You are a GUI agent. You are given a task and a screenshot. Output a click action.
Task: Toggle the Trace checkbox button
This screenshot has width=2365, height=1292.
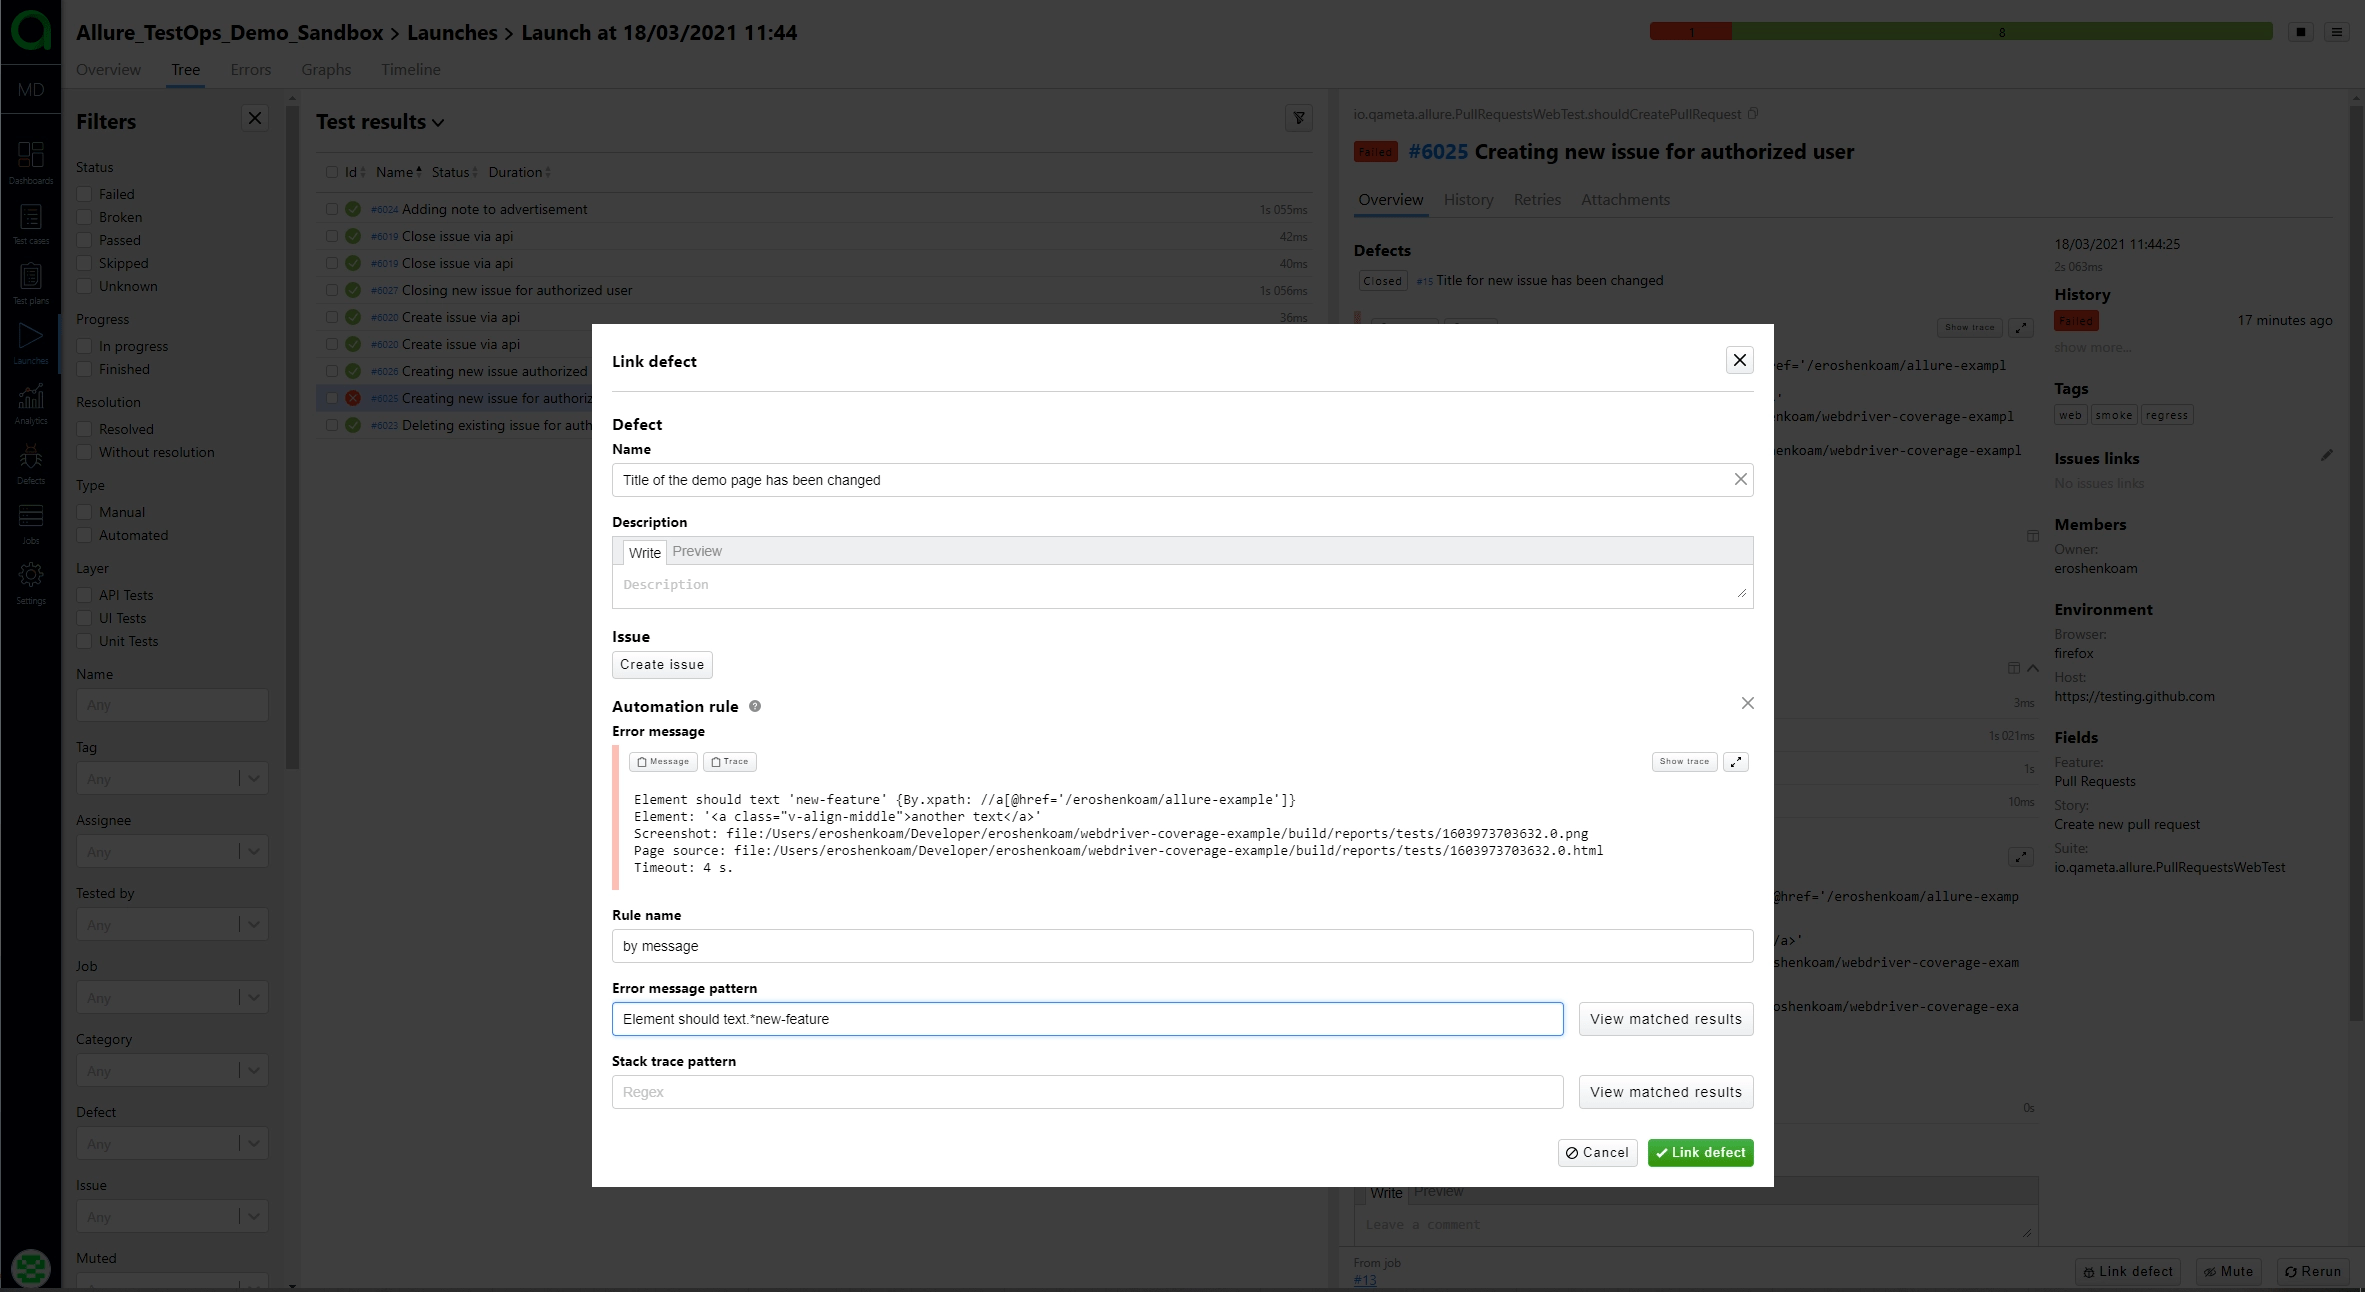pos(730,762)
